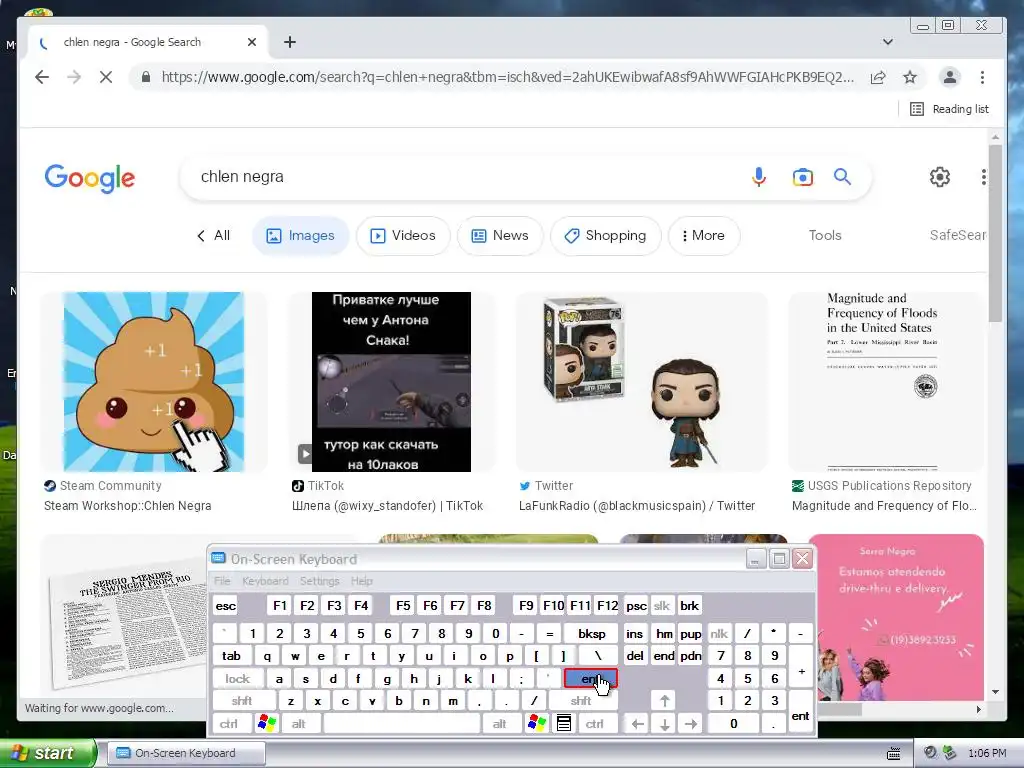Click the psc print screen key
The width and height of the screenshot is (1024, 768).
[636, 606]
